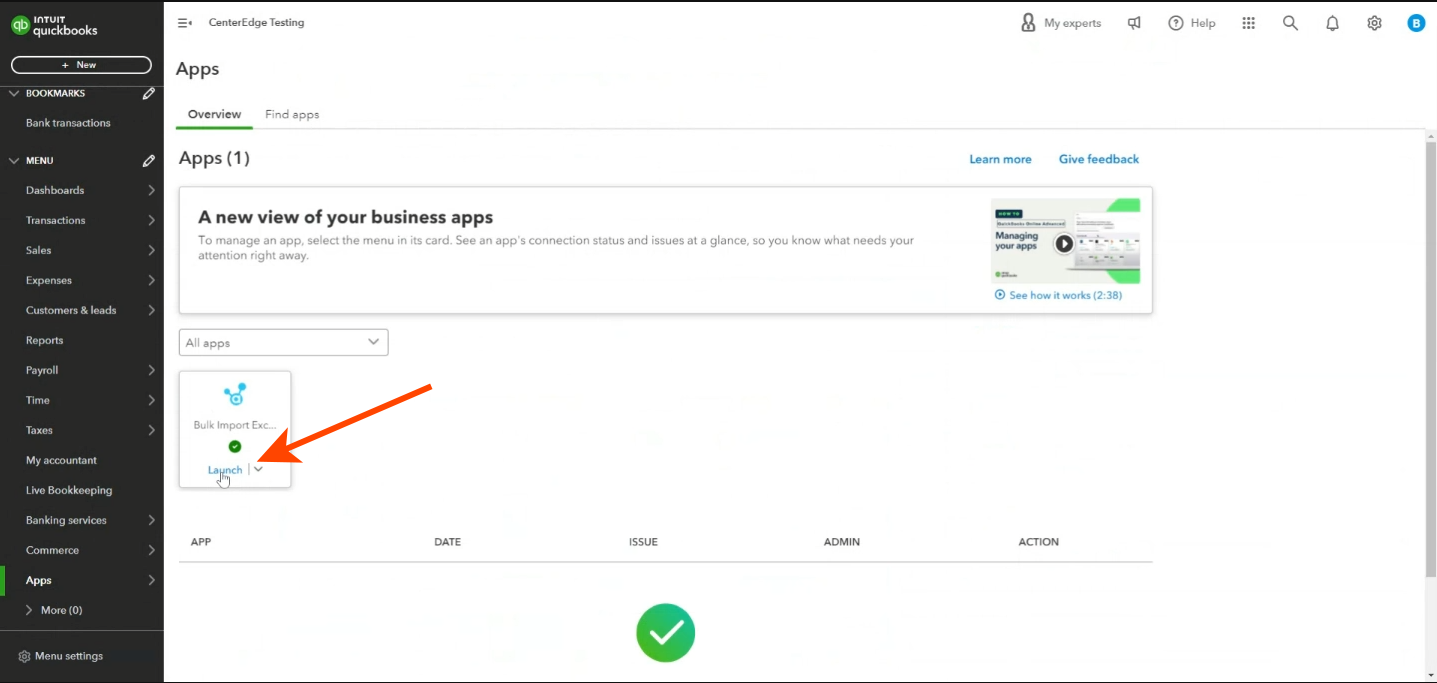Expand the Taxes submenu arrow

pos(151,430)
